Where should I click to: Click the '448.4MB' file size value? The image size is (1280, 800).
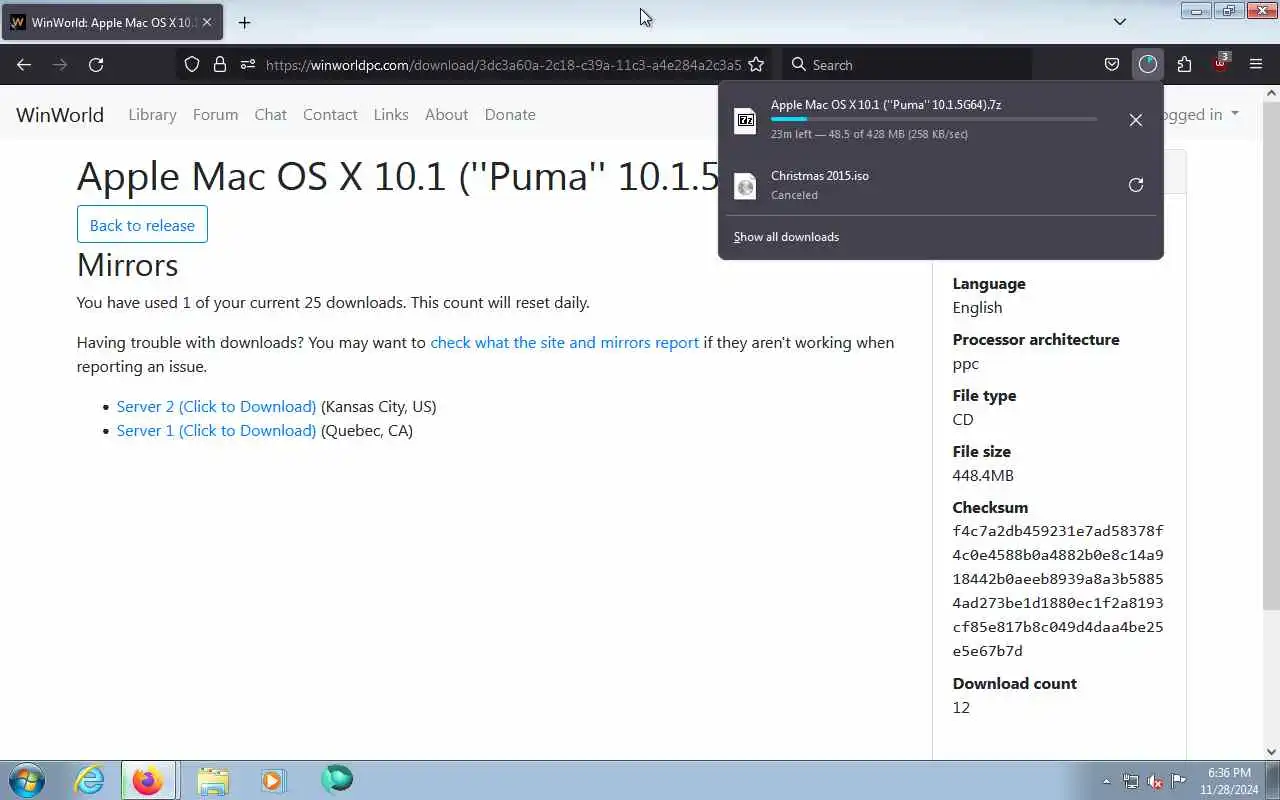pyautogui.click(x=983, y=475)
